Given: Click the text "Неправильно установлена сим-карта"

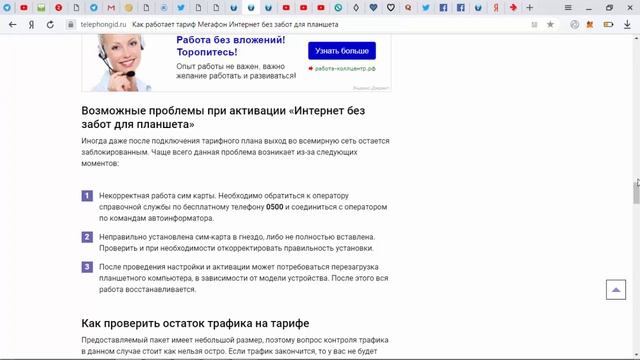Looking at the screenshot, I should (x=166, y=237).
